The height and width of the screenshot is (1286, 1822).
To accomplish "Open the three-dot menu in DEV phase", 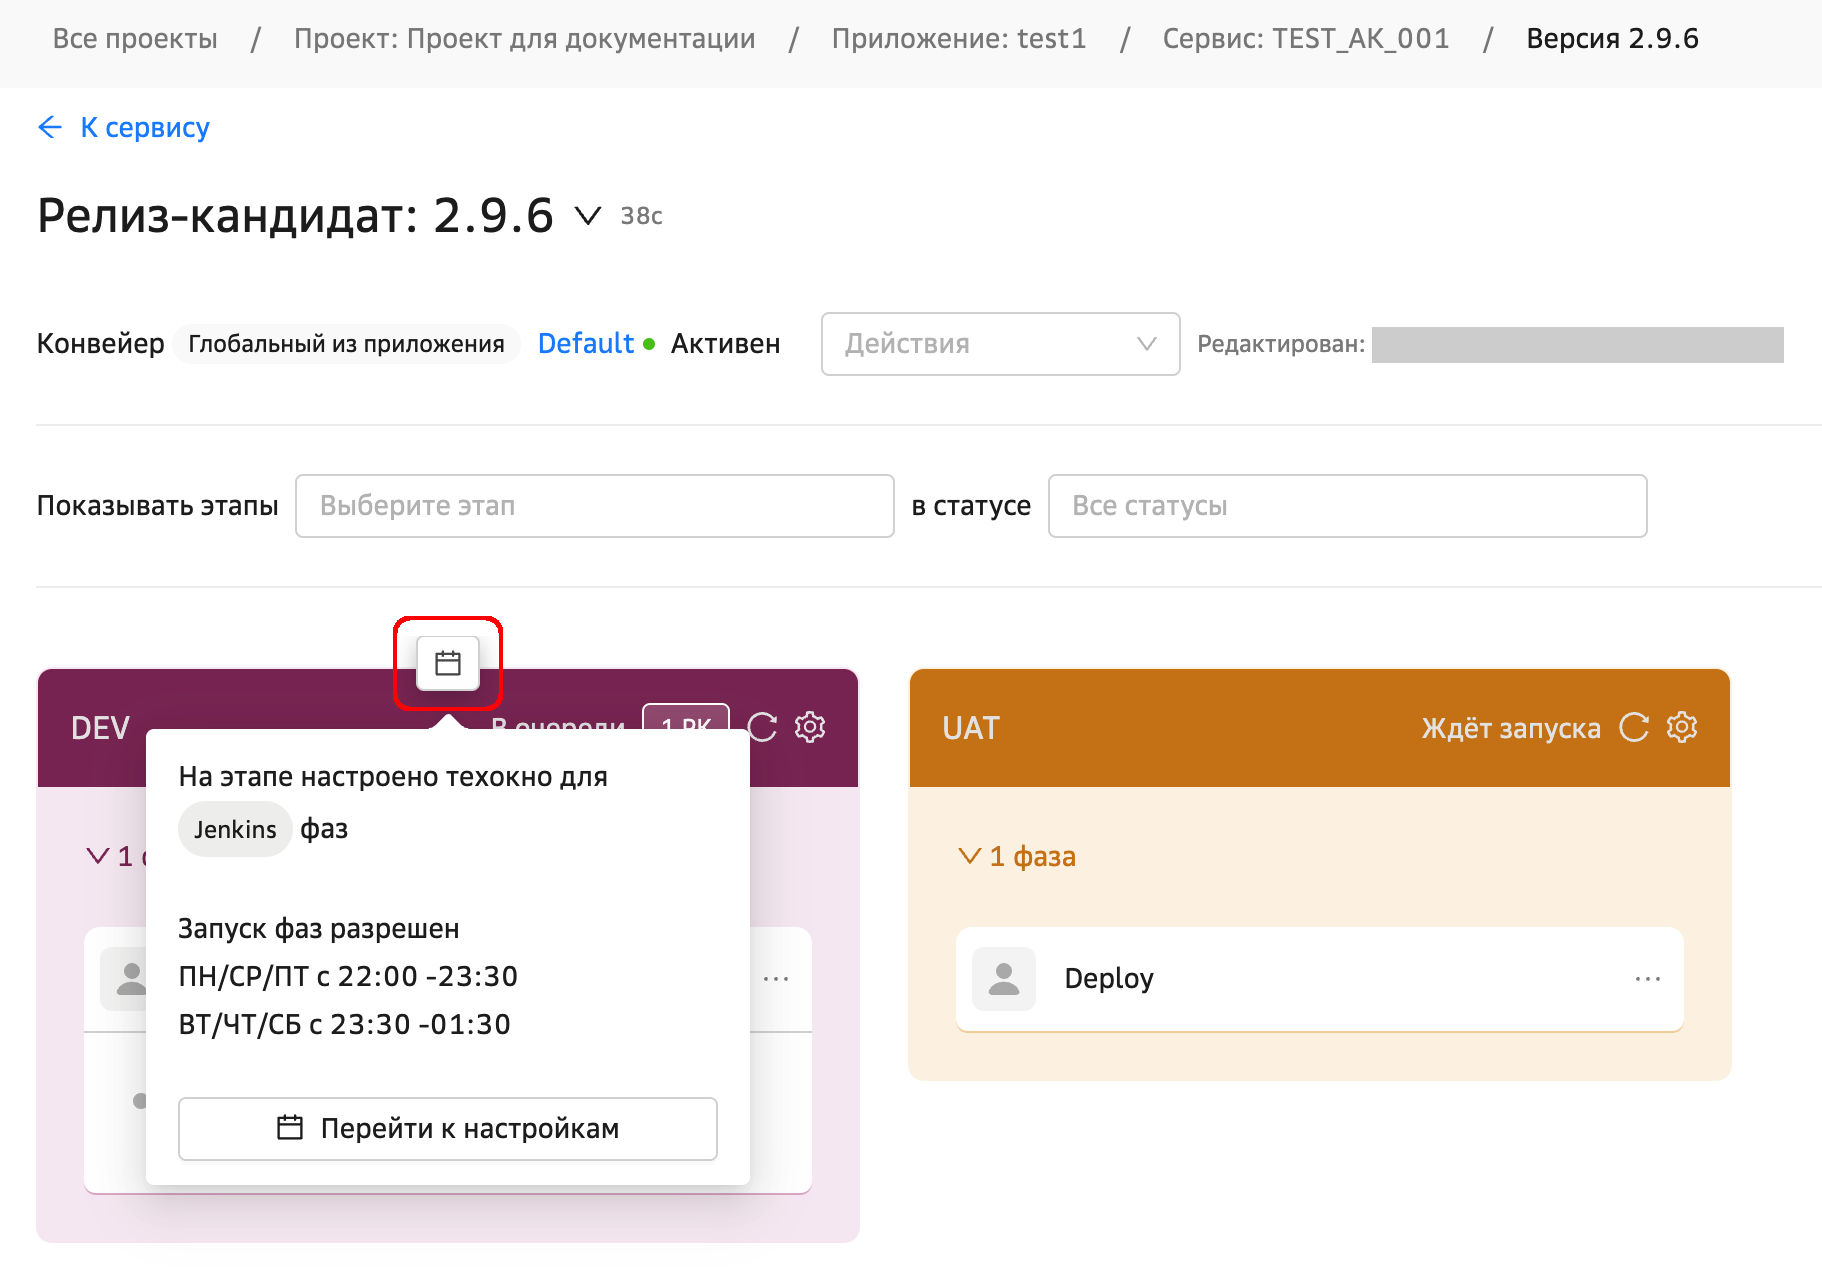I will (776, 979).
